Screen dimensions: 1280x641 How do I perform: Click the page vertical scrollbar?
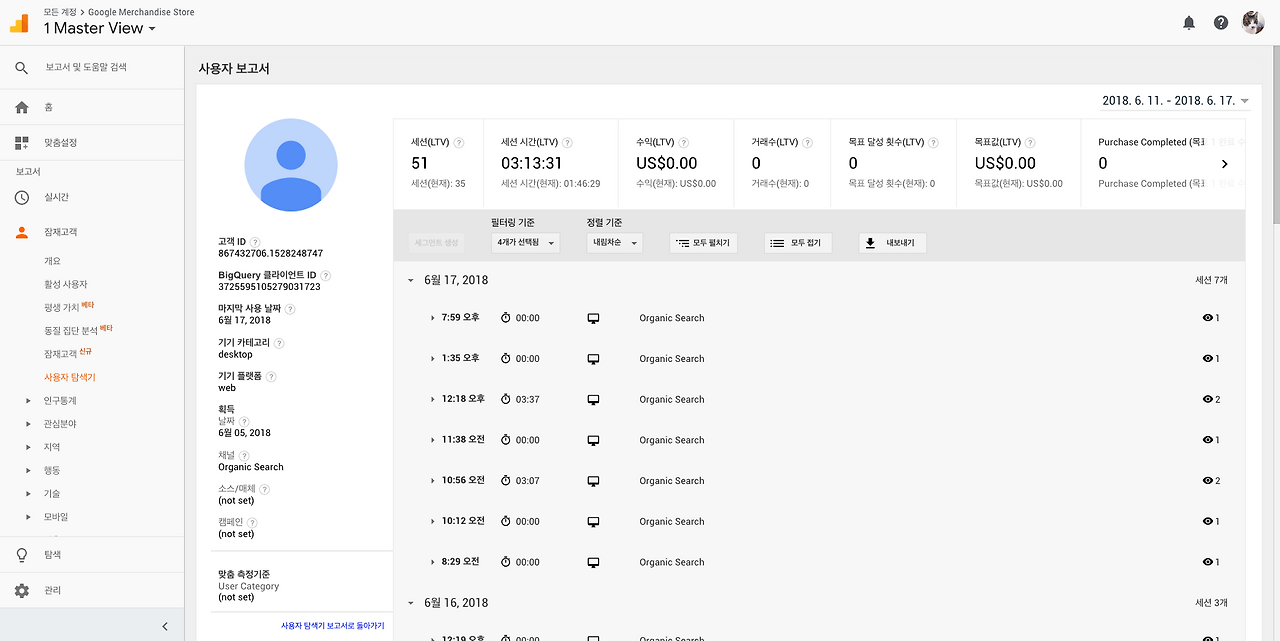1274,135
